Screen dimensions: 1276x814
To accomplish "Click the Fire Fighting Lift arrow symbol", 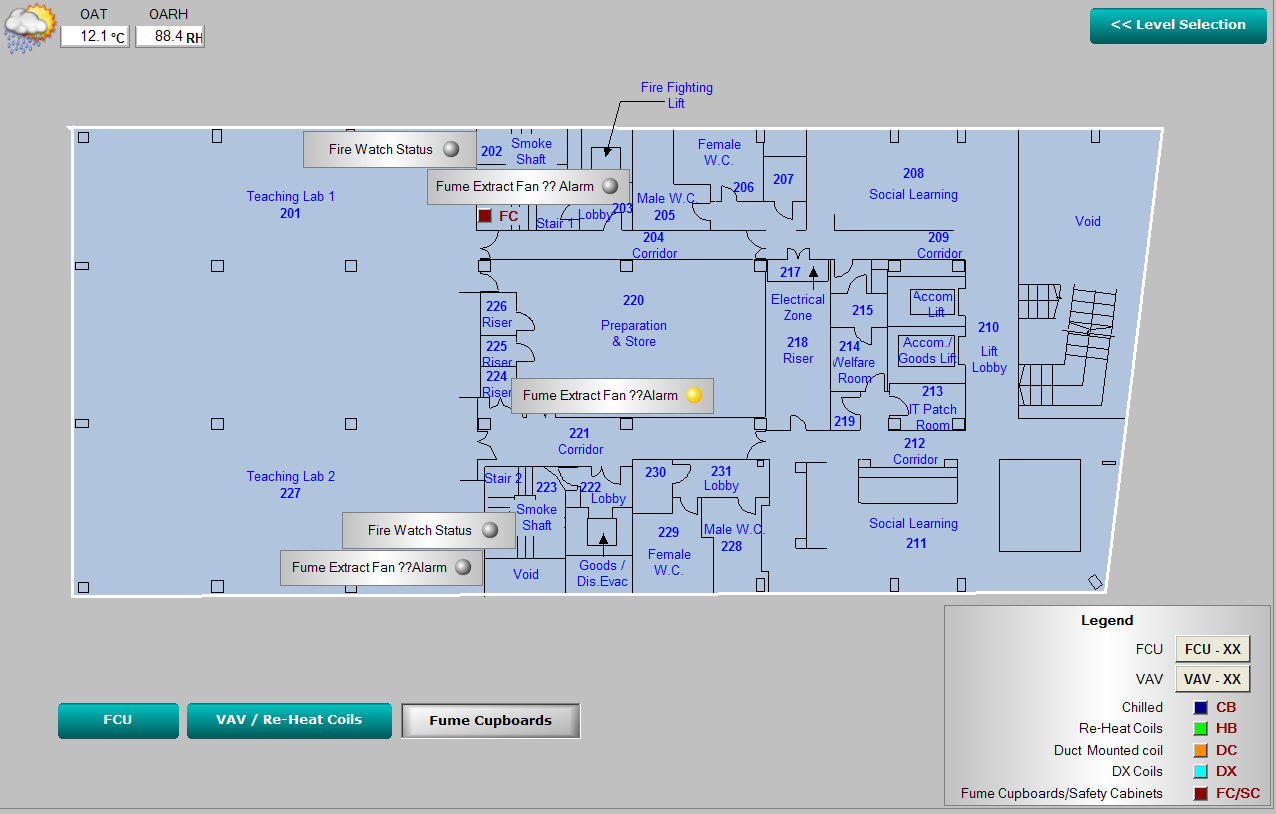I will (604, 153).
